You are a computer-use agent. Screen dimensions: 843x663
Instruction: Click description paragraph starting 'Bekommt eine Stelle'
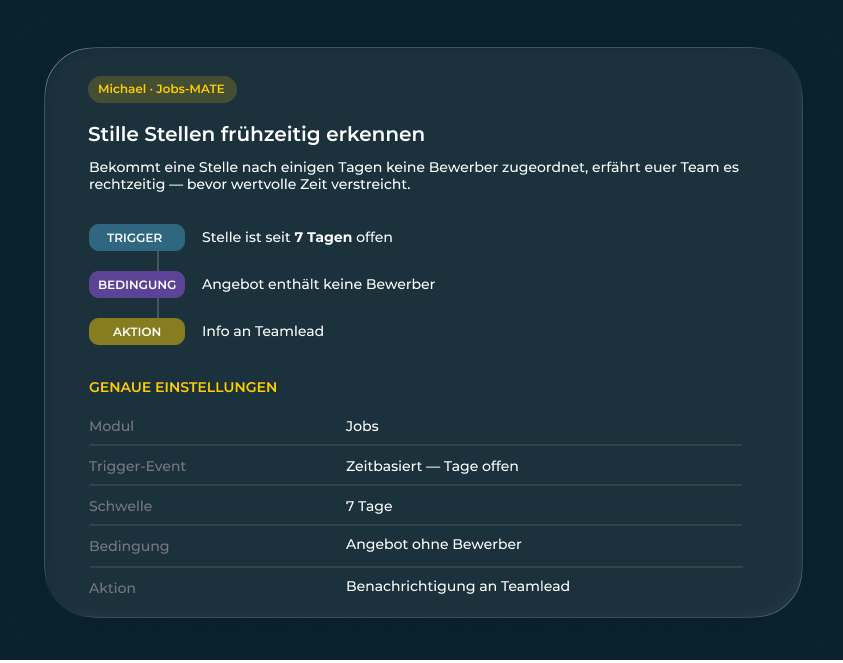point(414,175)
